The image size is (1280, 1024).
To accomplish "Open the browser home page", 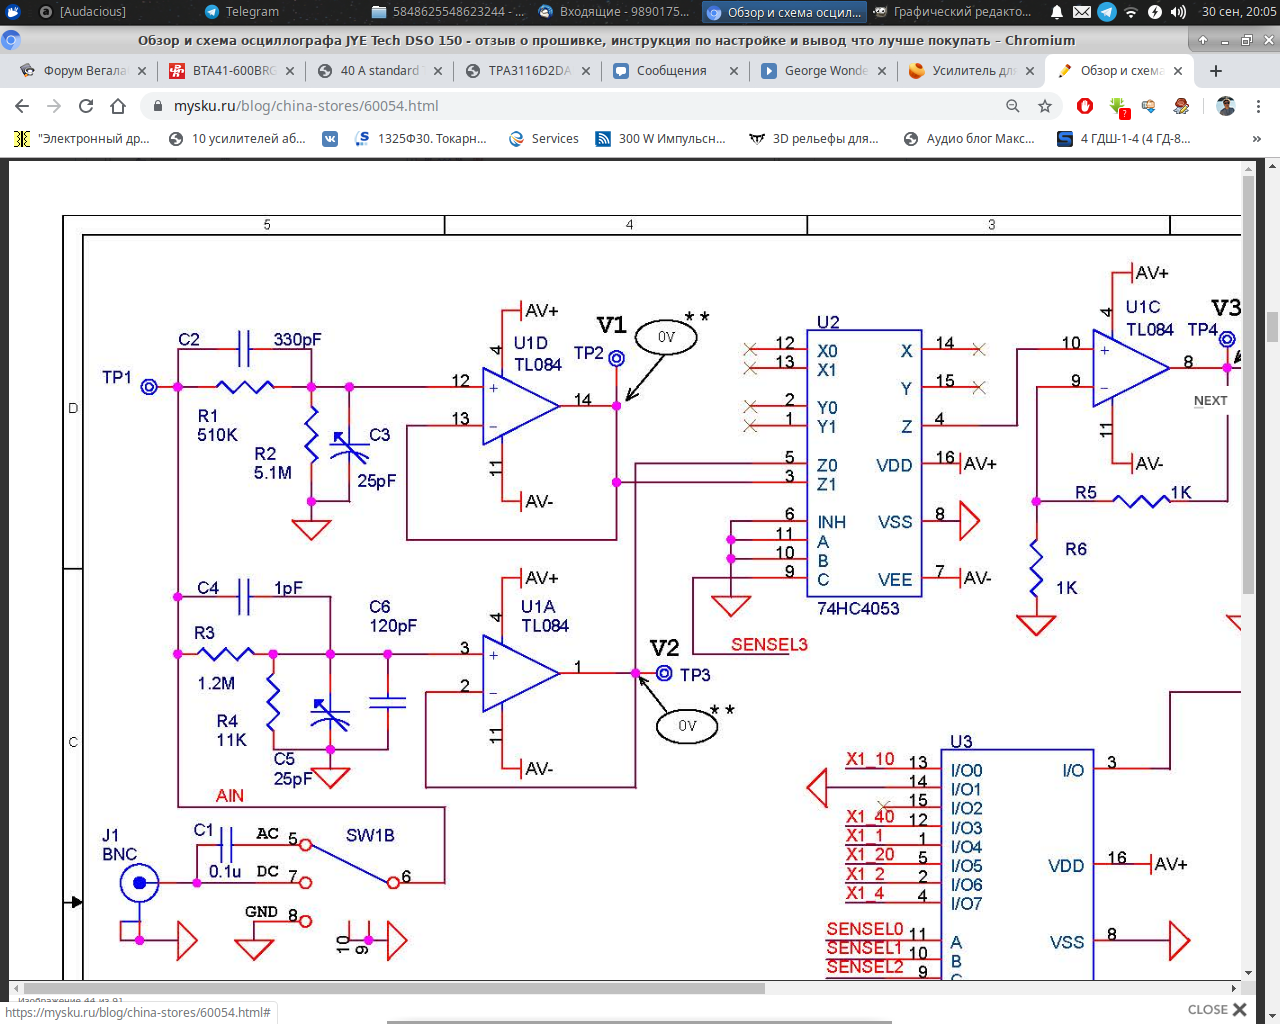I will (118, 106).
